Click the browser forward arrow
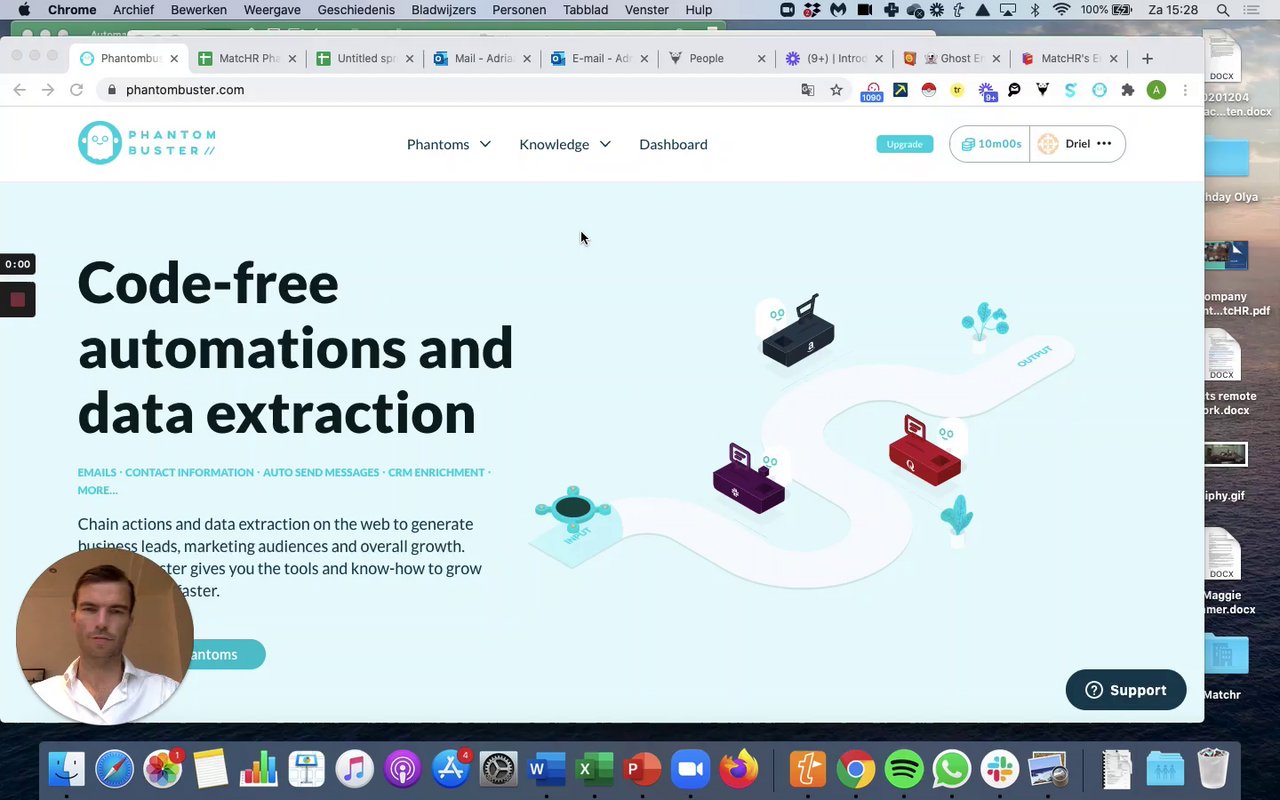Viewport: 1280px width, 800px height. click(47, 90)
